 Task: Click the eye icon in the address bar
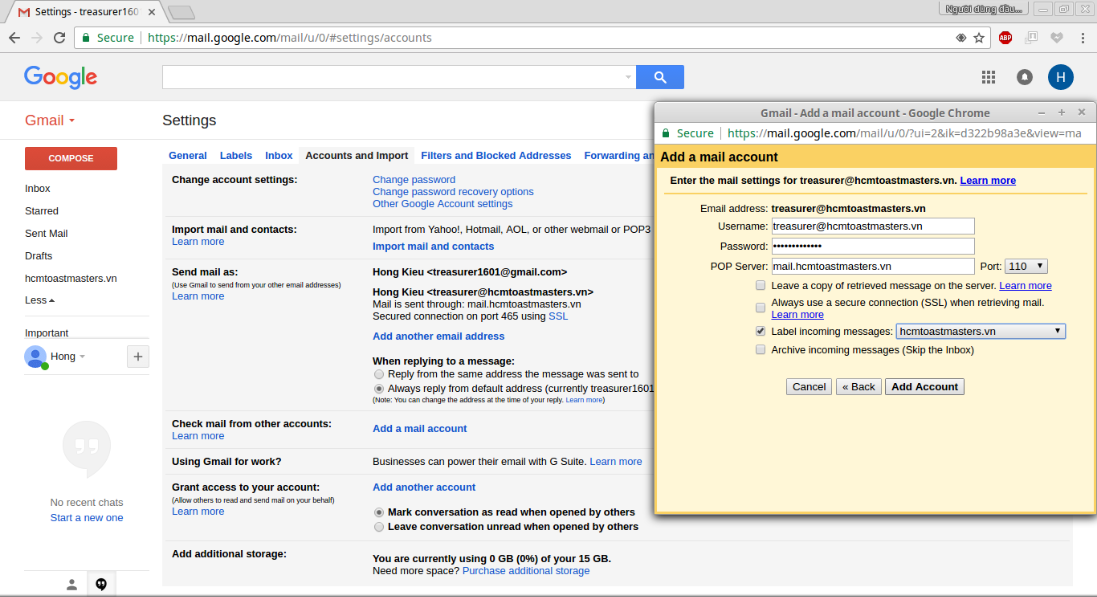pos(961,38)
